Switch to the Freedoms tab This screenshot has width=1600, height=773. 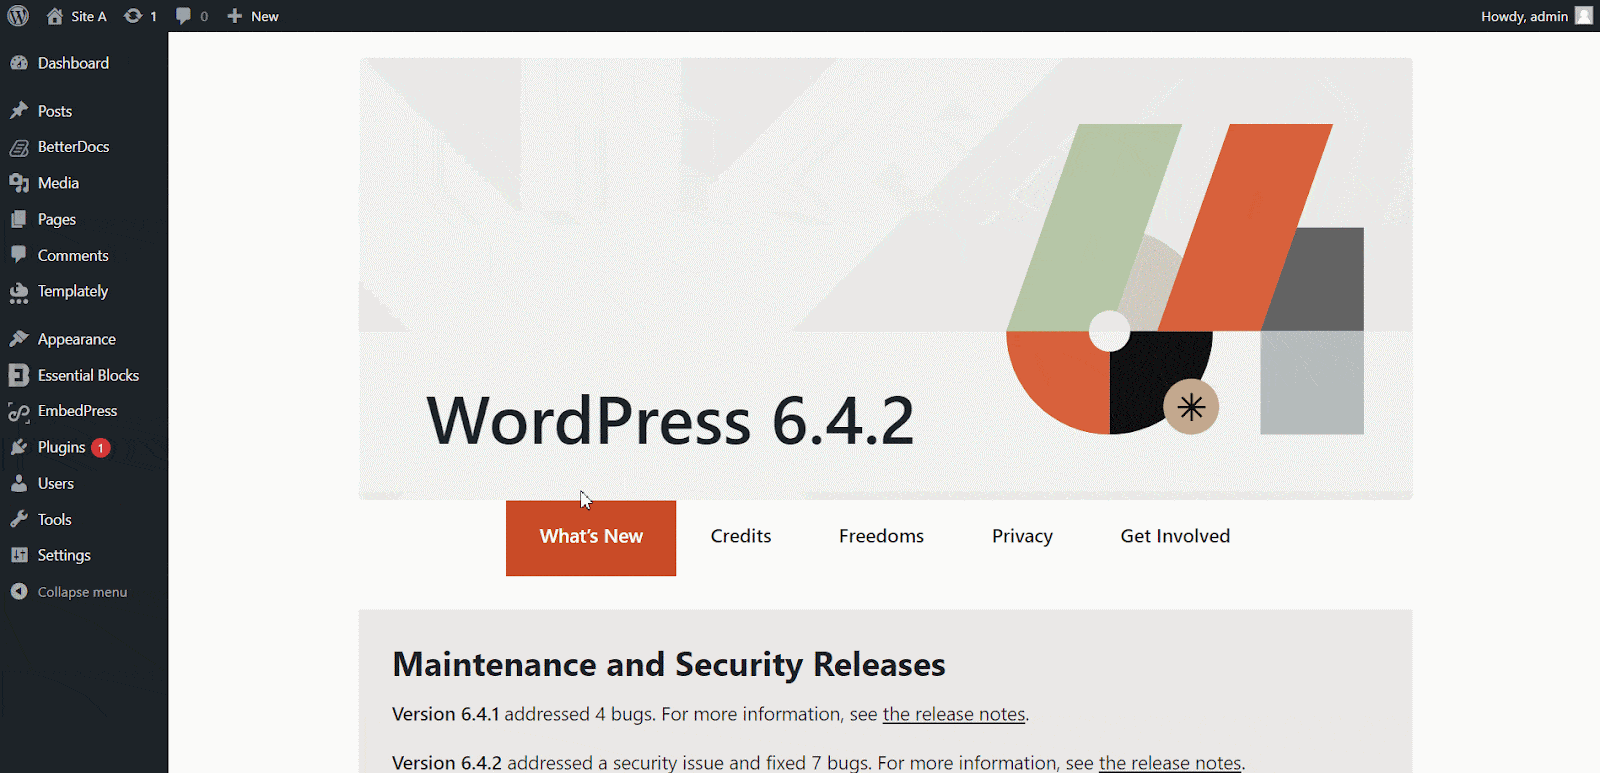pos(881,537)
